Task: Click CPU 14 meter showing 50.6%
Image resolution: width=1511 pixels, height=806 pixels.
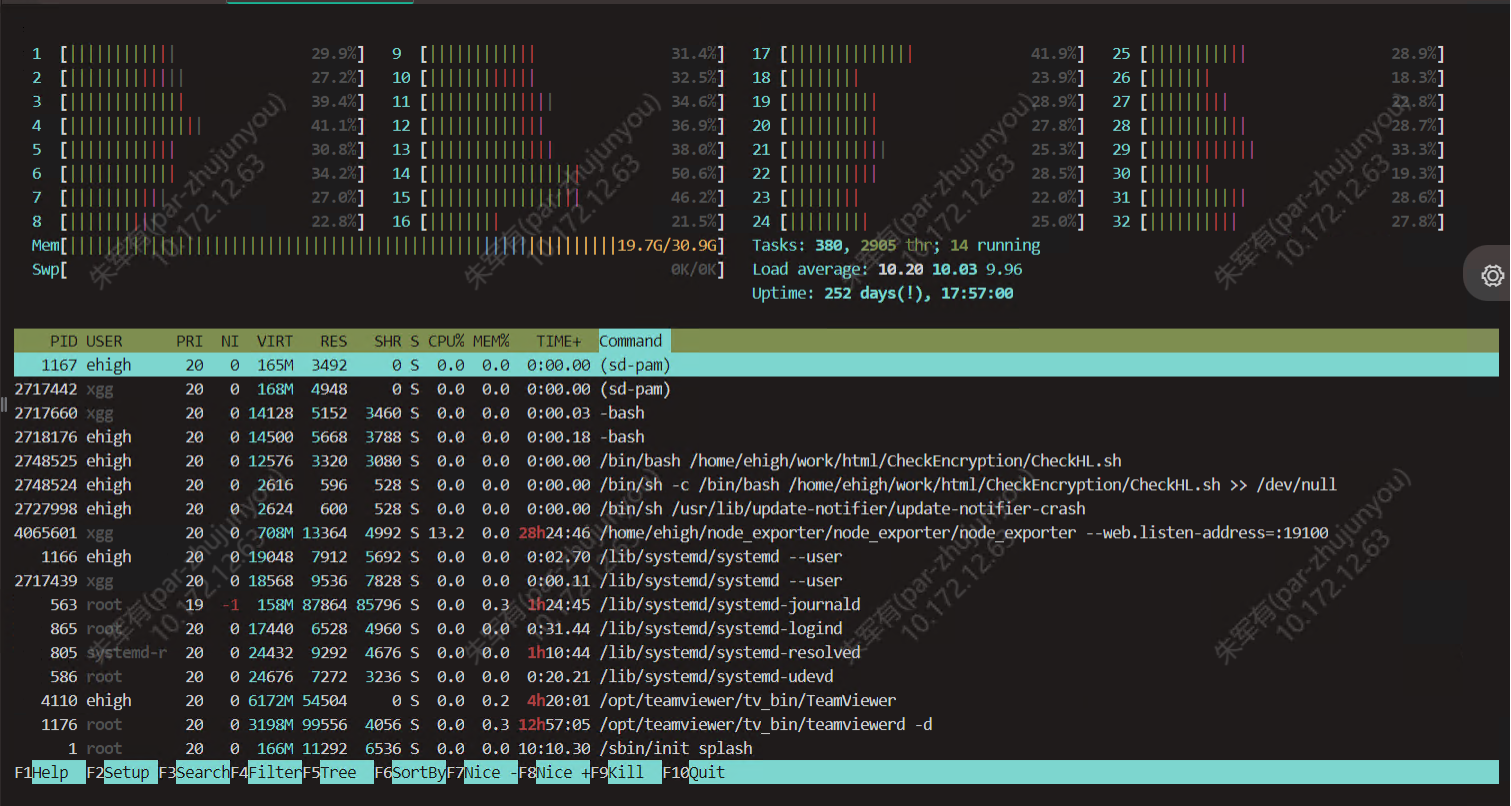Action: [558, 174]
